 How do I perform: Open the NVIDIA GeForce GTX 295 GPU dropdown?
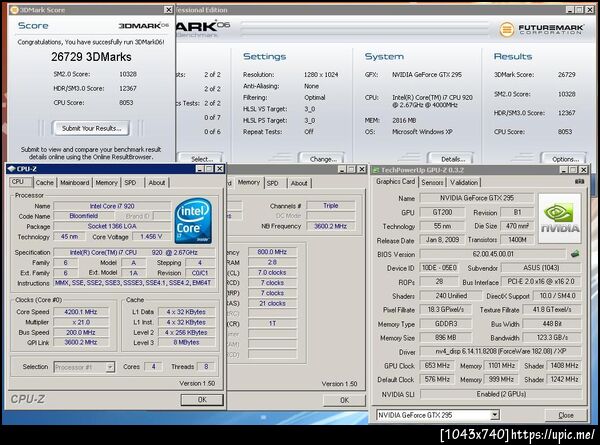point(438,415)
